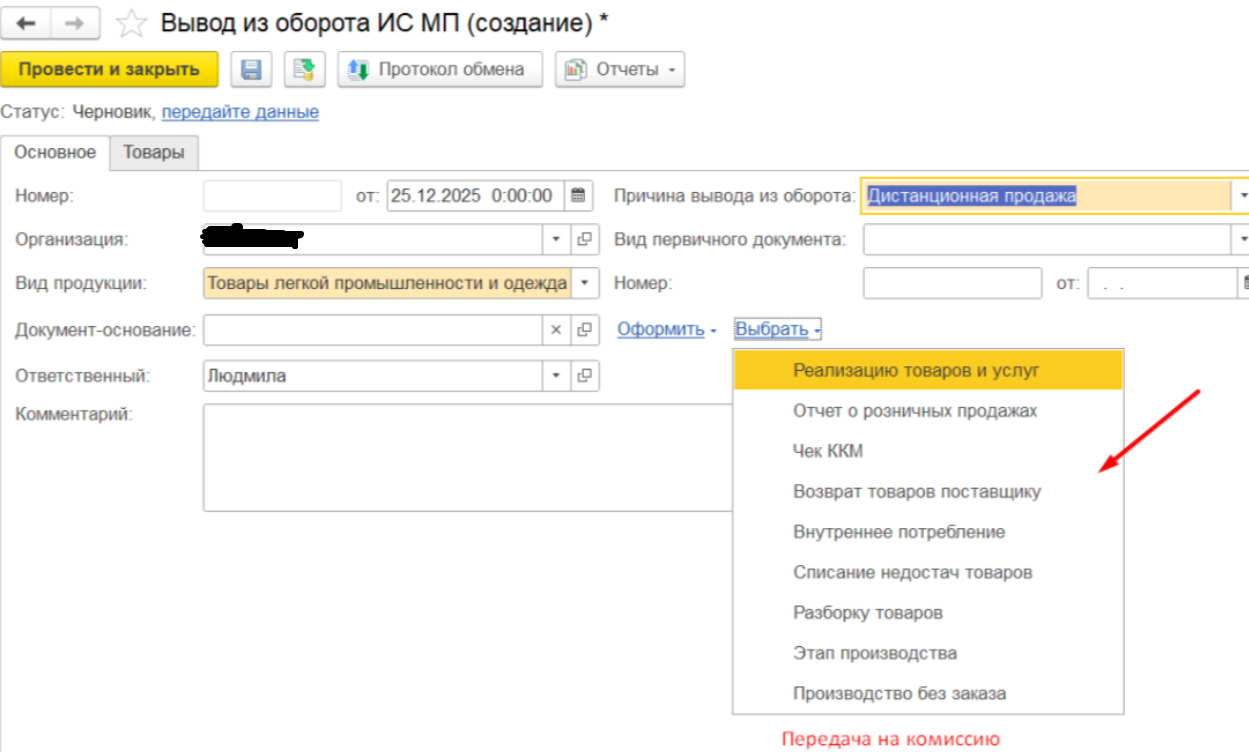Image resolution: width=1249 pixels, height=752 pixels.
Task: Choose Возврат товаров поставщику from the list
Action: (x=916, y=492)
